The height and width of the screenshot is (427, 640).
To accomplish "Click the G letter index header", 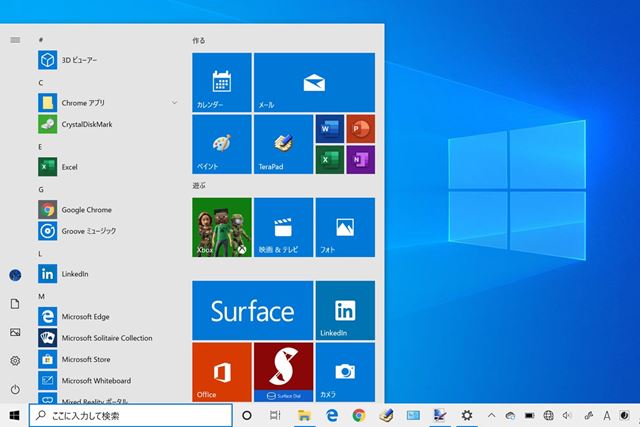I will click(41, 189).
